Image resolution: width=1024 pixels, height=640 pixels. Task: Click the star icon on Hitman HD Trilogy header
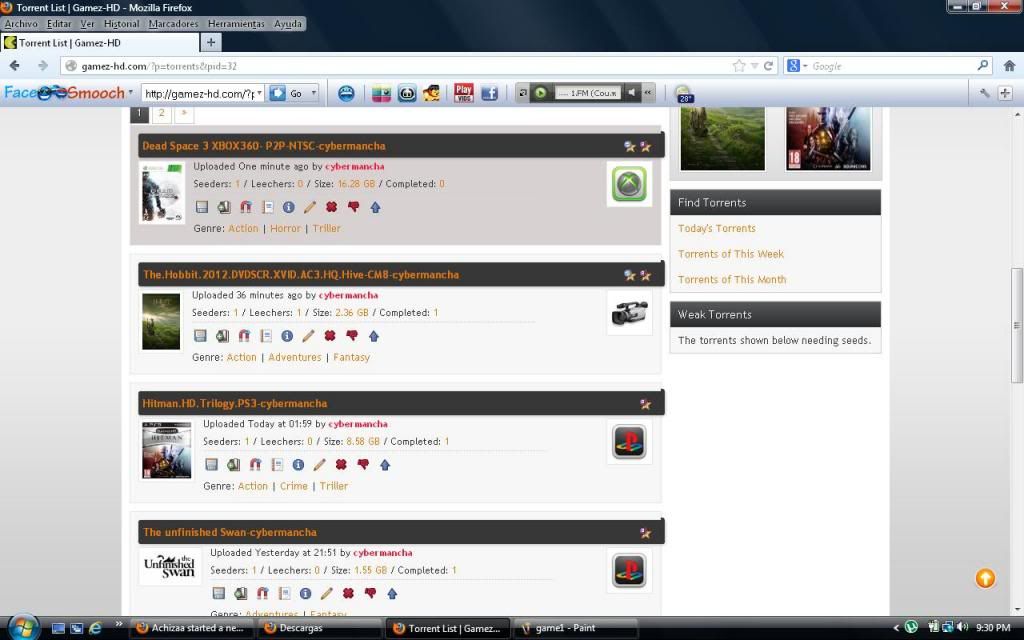645,404
